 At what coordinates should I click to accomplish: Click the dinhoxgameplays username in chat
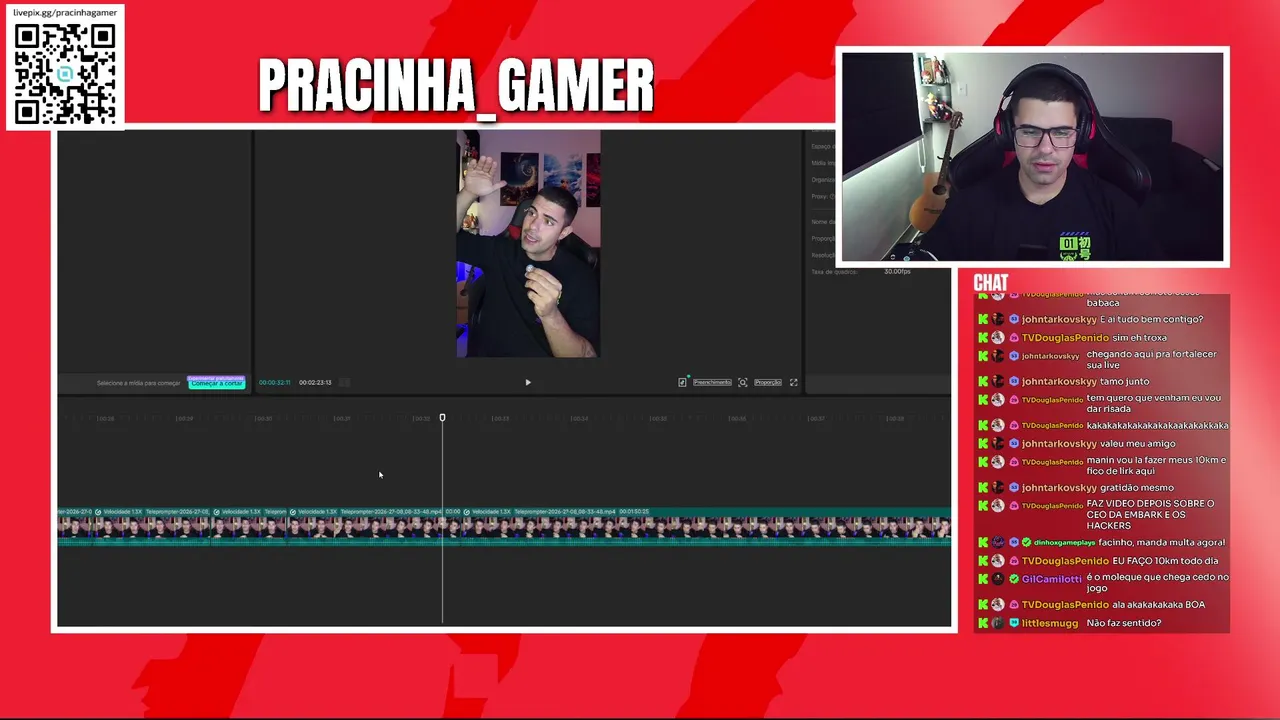tap(1065, 542)
